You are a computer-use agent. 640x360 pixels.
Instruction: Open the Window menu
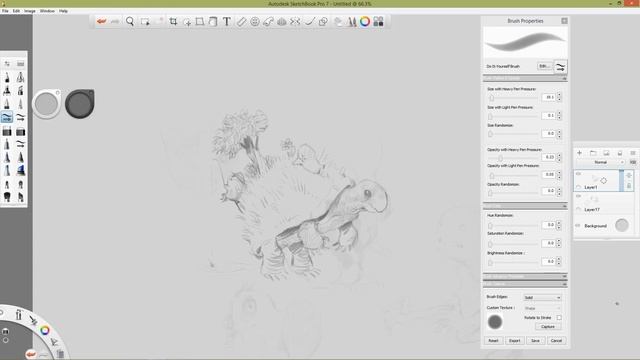coord(47,11)
